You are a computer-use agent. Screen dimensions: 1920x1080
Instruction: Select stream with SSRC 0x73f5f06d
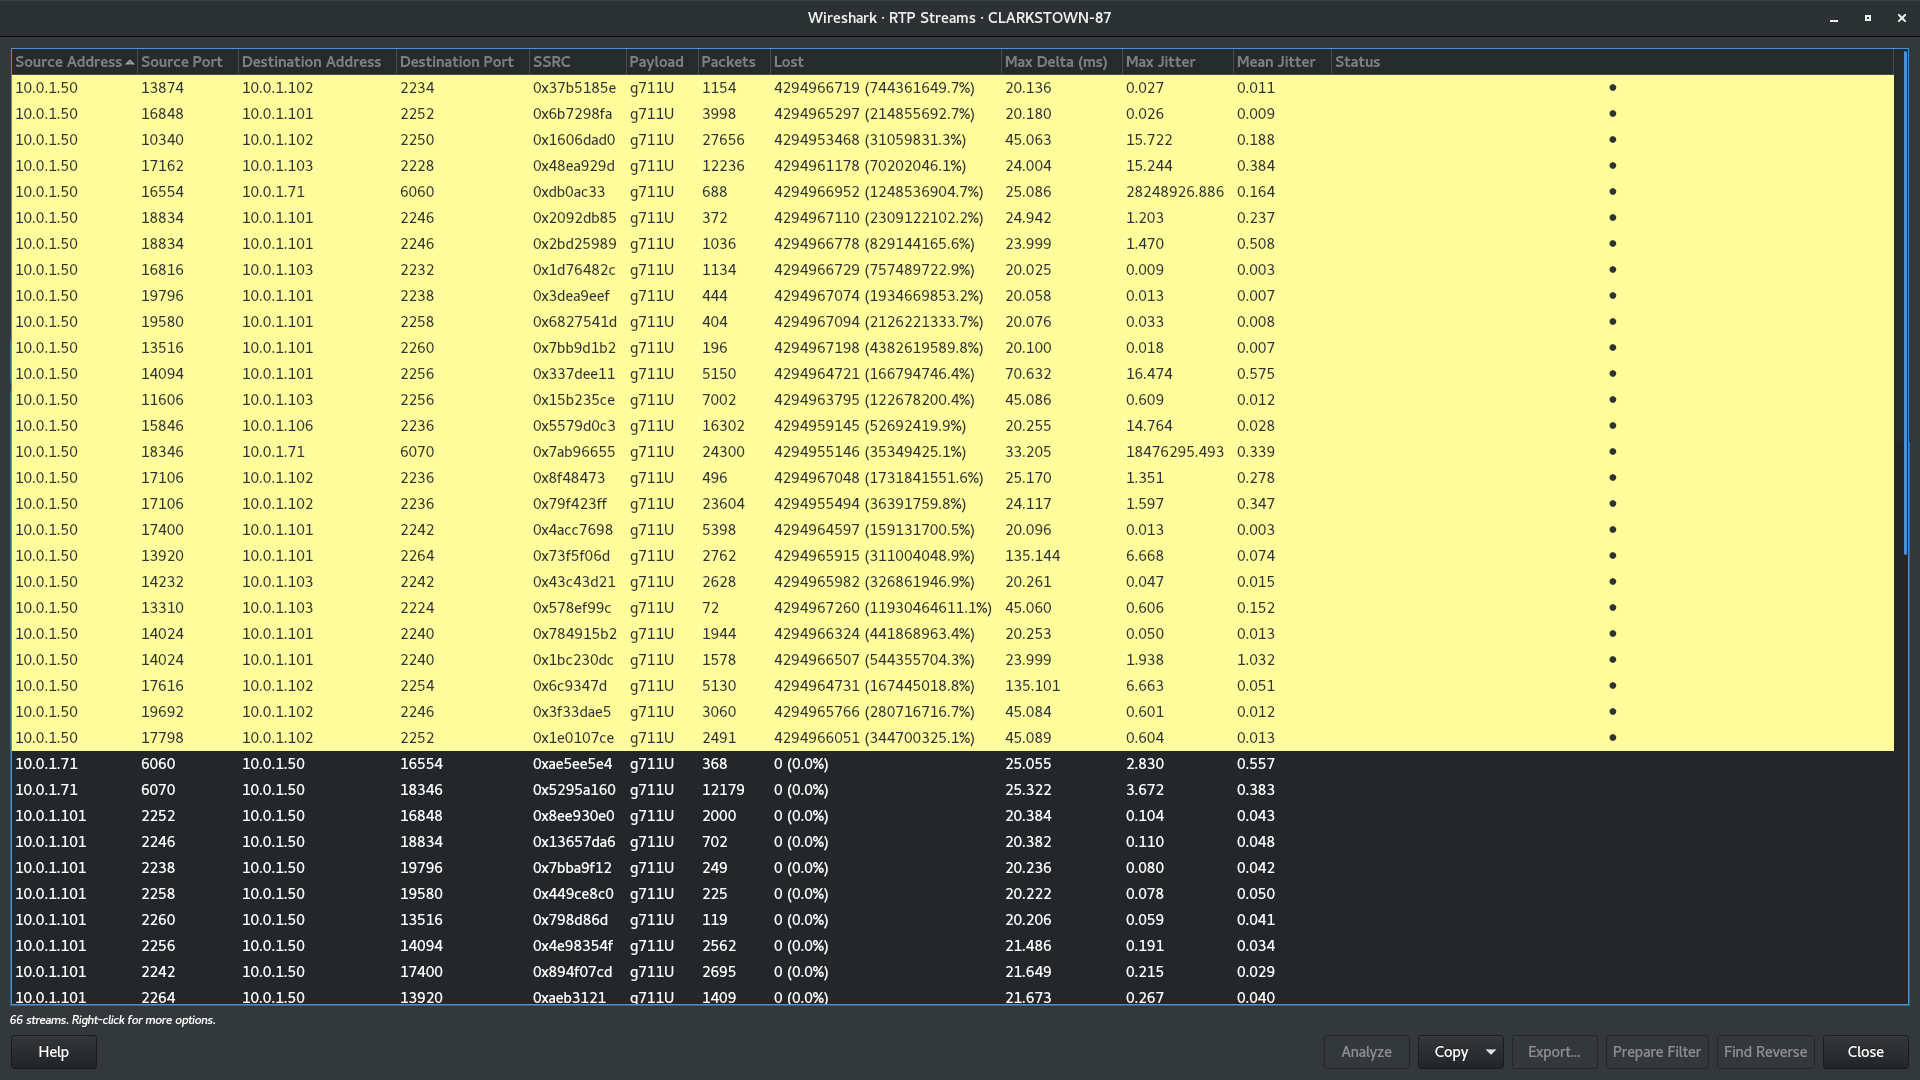(952, 556)
